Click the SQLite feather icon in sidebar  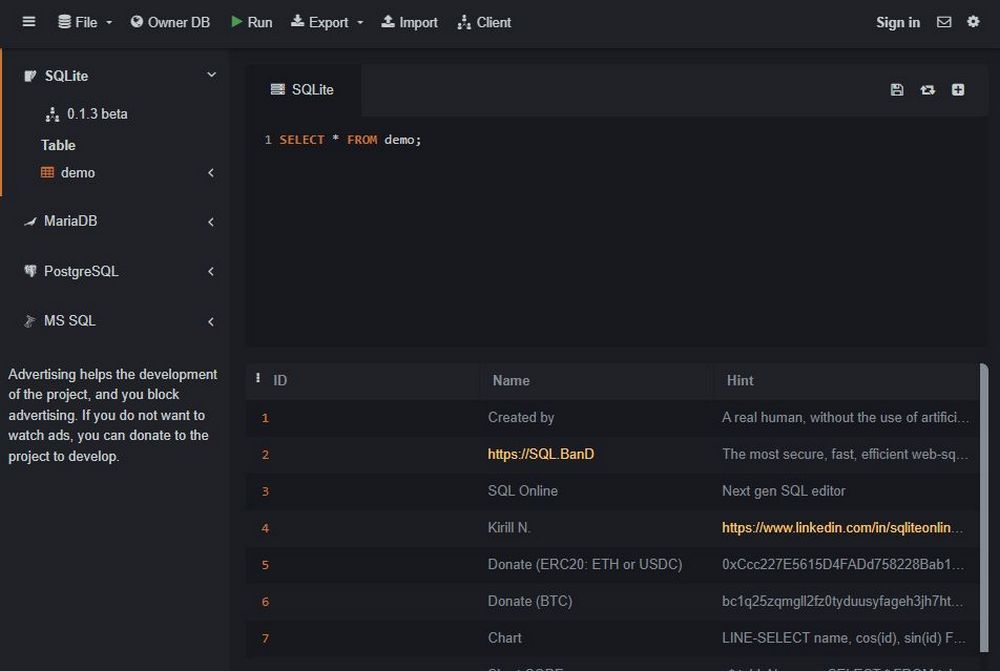30,76
